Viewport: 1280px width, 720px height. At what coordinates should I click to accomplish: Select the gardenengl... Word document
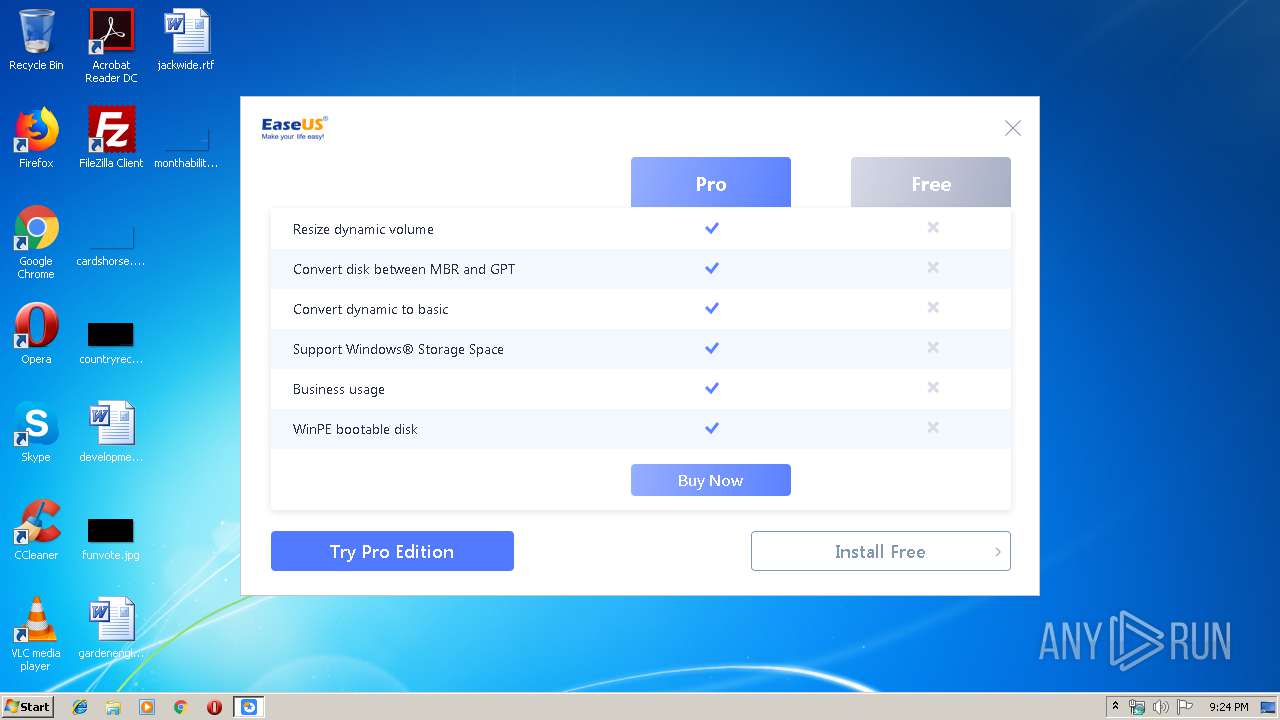click(x=111, y=628)
